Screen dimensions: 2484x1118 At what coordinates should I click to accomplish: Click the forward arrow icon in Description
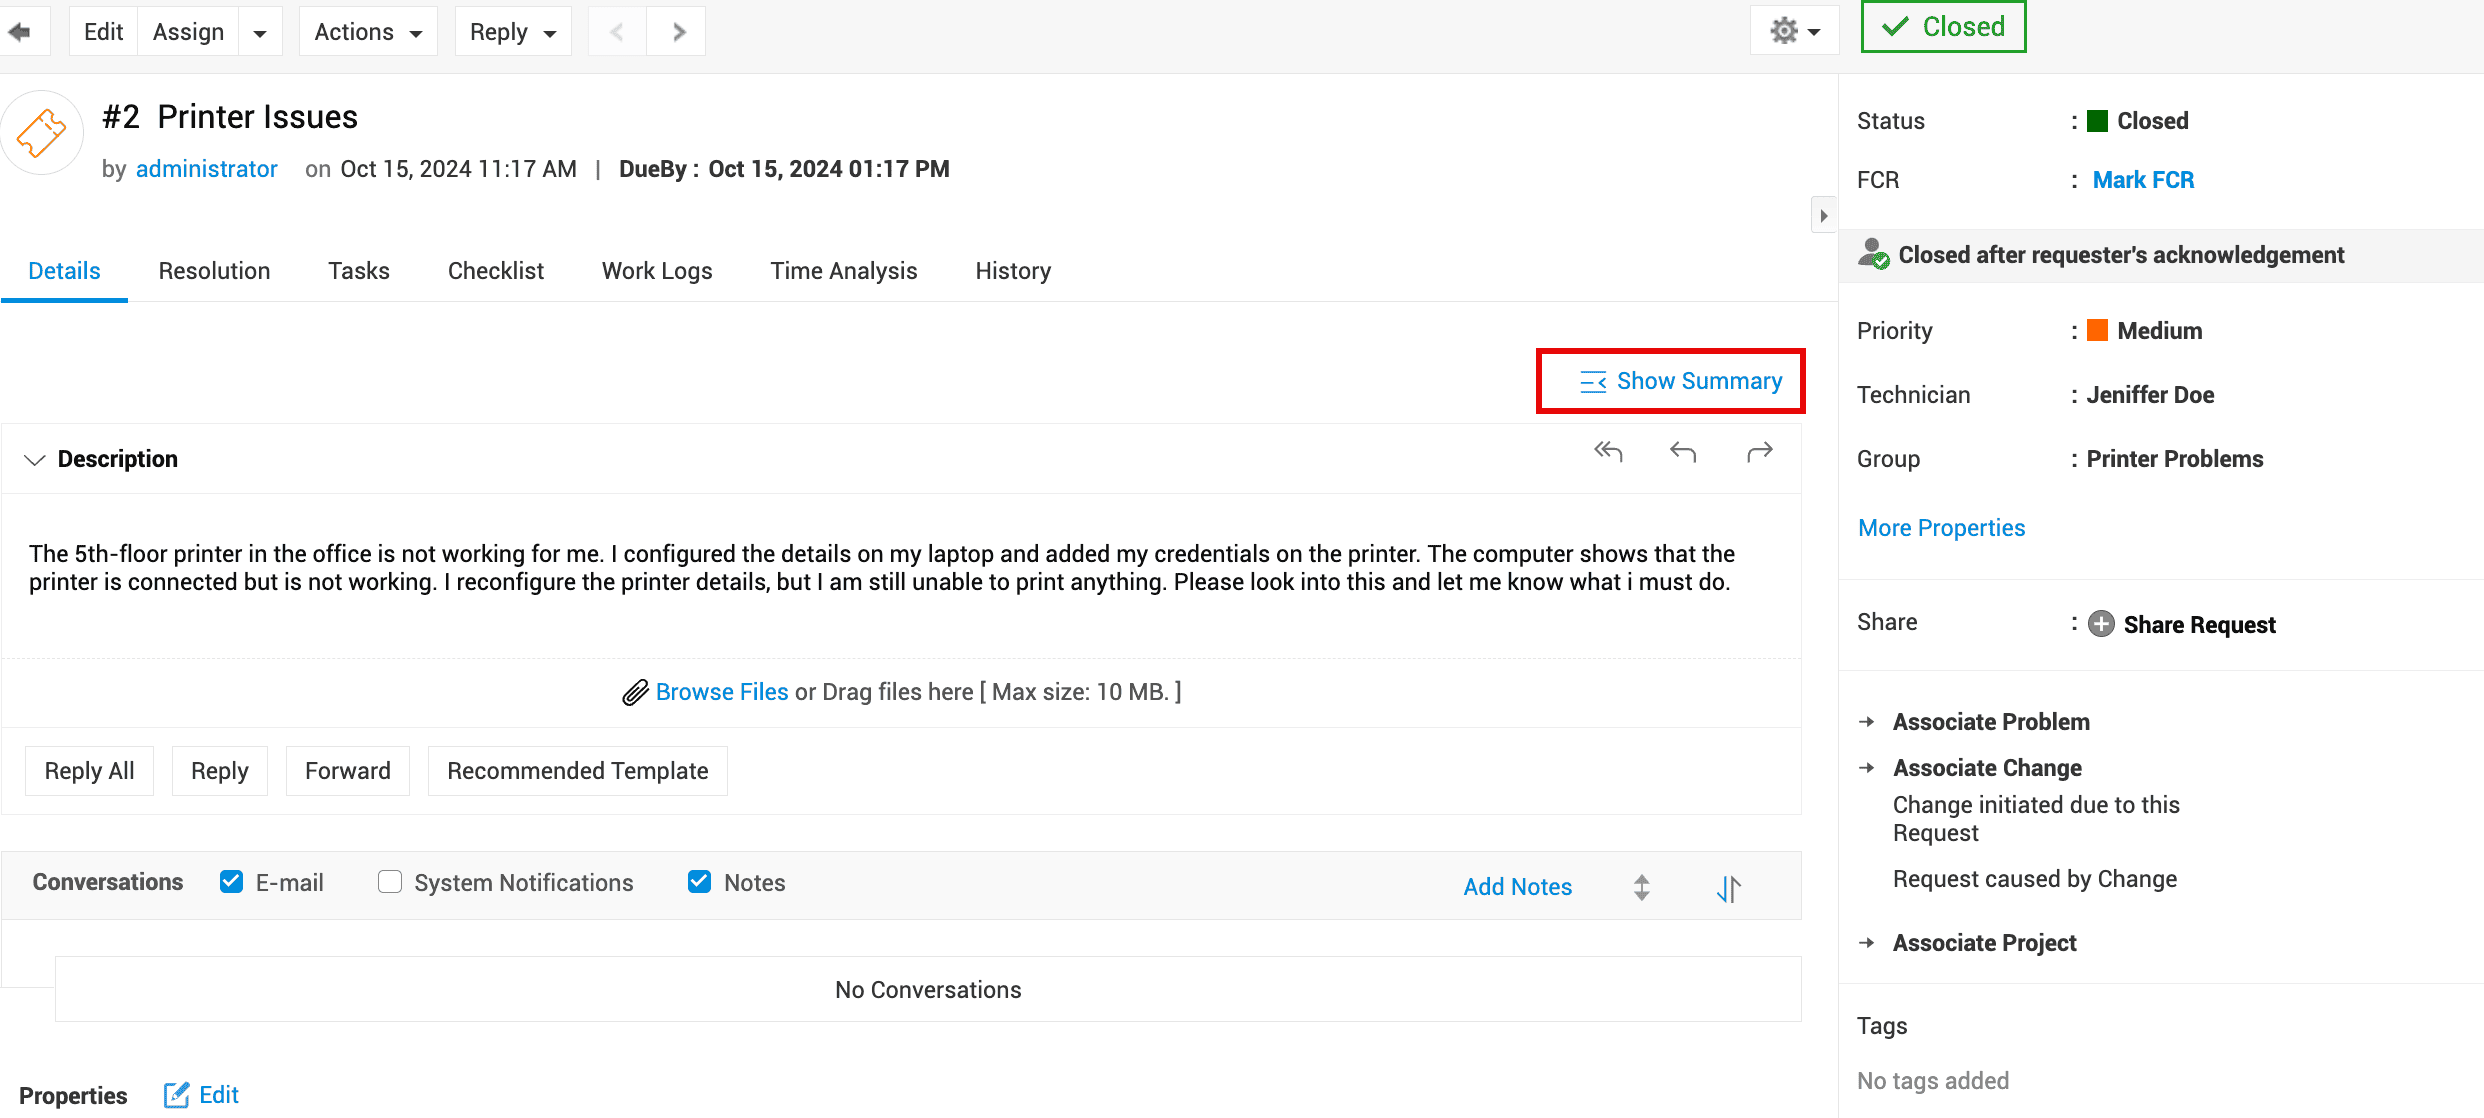(1759, 452)
